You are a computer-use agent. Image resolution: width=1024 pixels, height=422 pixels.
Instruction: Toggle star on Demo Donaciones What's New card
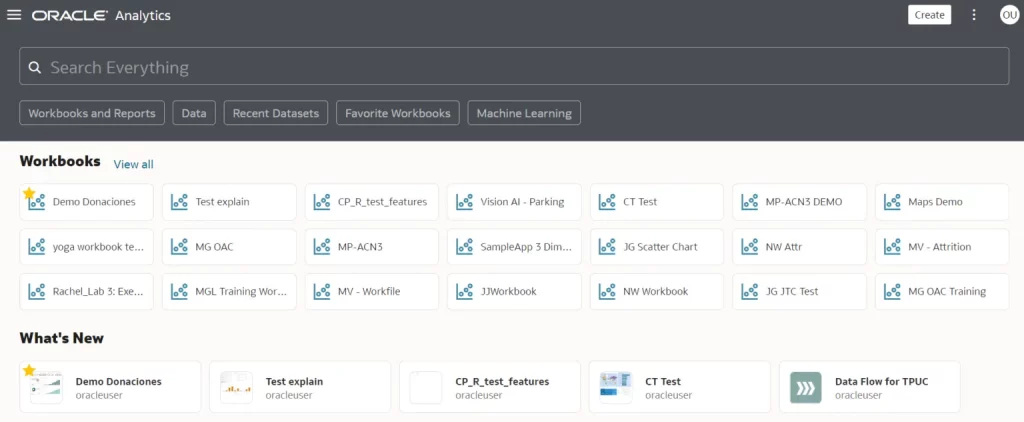tap(29, 371)
